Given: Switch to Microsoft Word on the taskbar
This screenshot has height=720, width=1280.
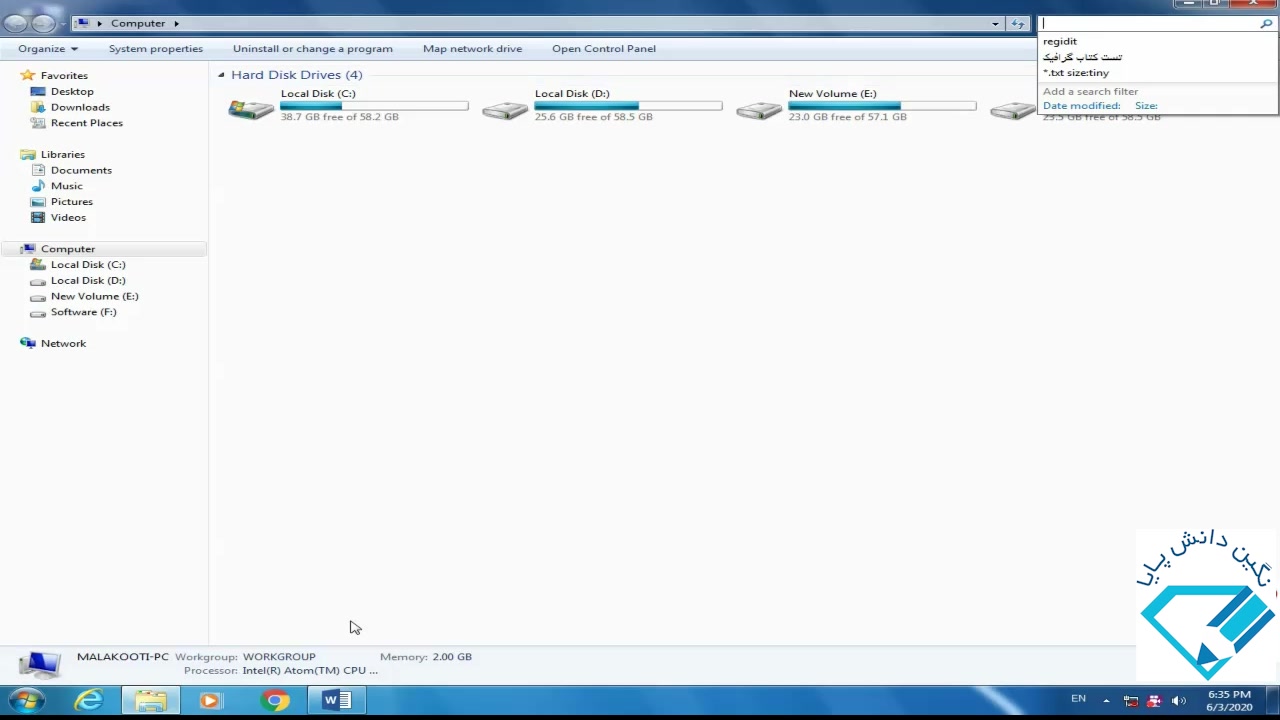Looking at the screenshot, I should point(337,700).
